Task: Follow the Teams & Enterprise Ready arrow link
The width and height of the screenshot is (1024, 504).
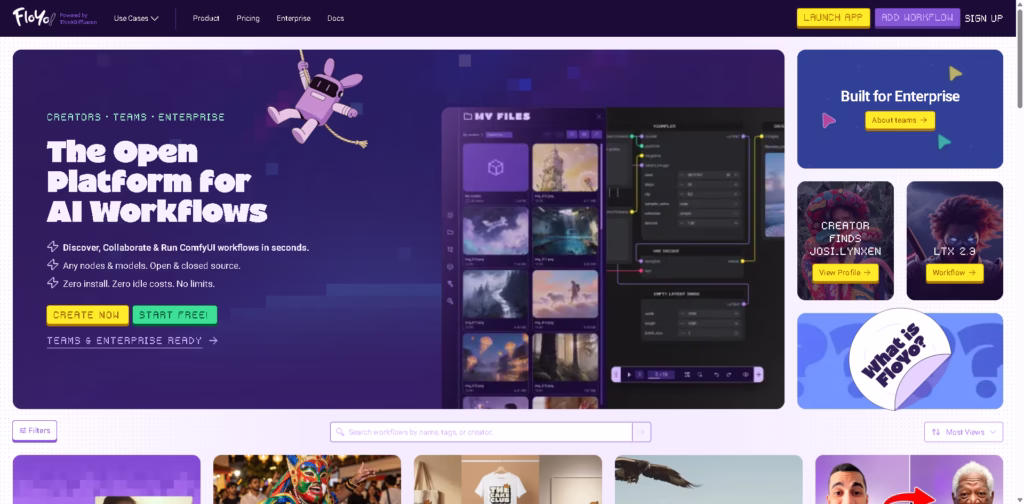Action: [x=132, y=341]
